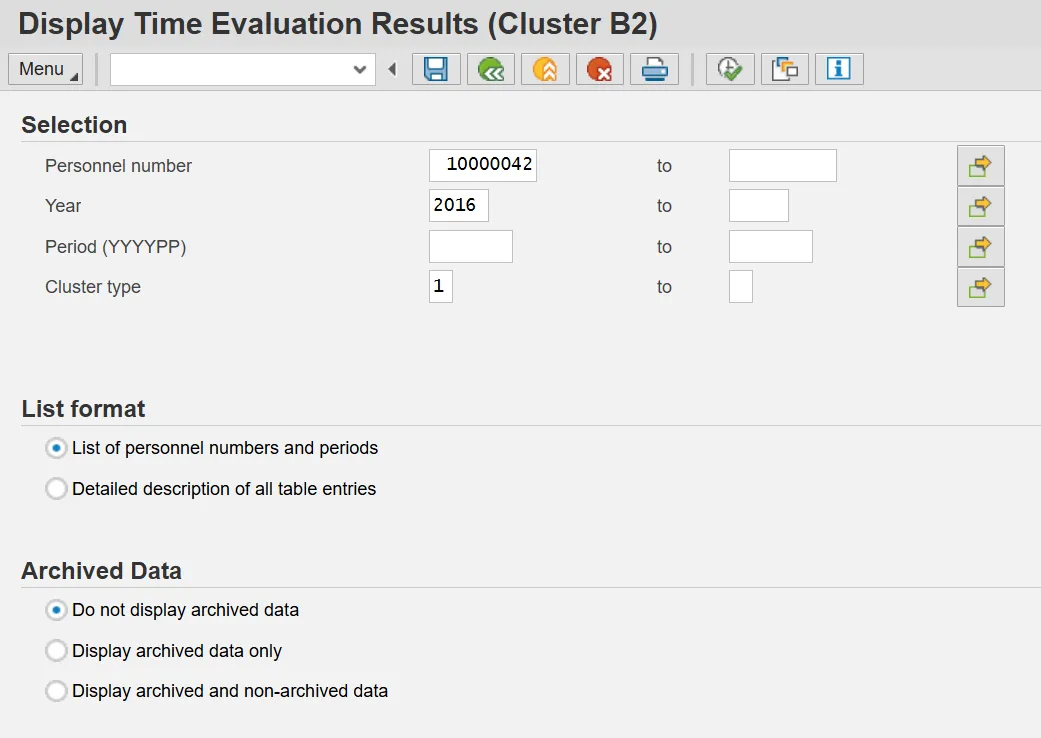The height and width of the screenshot is (738, 1041).
Task: Click the Print icon
Action: point(654,69)
